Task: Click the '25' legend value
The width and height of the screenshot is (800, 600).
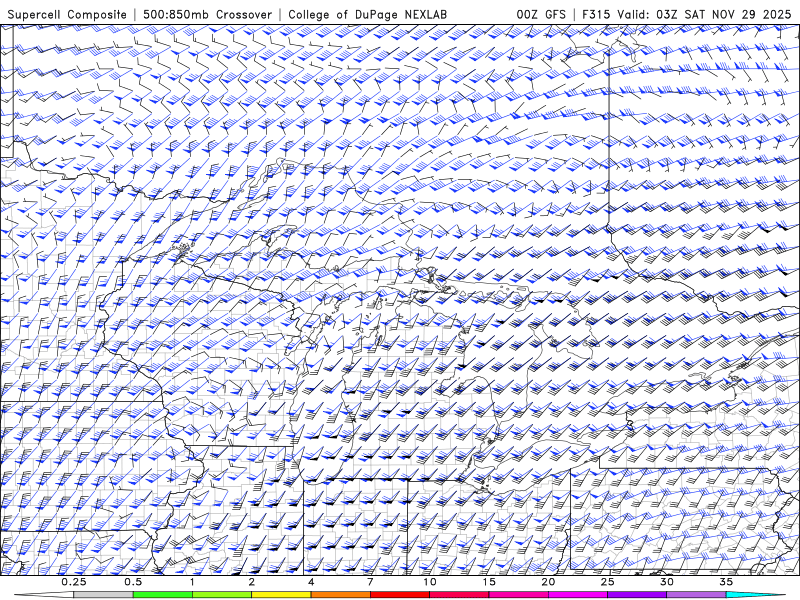Action: [608, 582]
